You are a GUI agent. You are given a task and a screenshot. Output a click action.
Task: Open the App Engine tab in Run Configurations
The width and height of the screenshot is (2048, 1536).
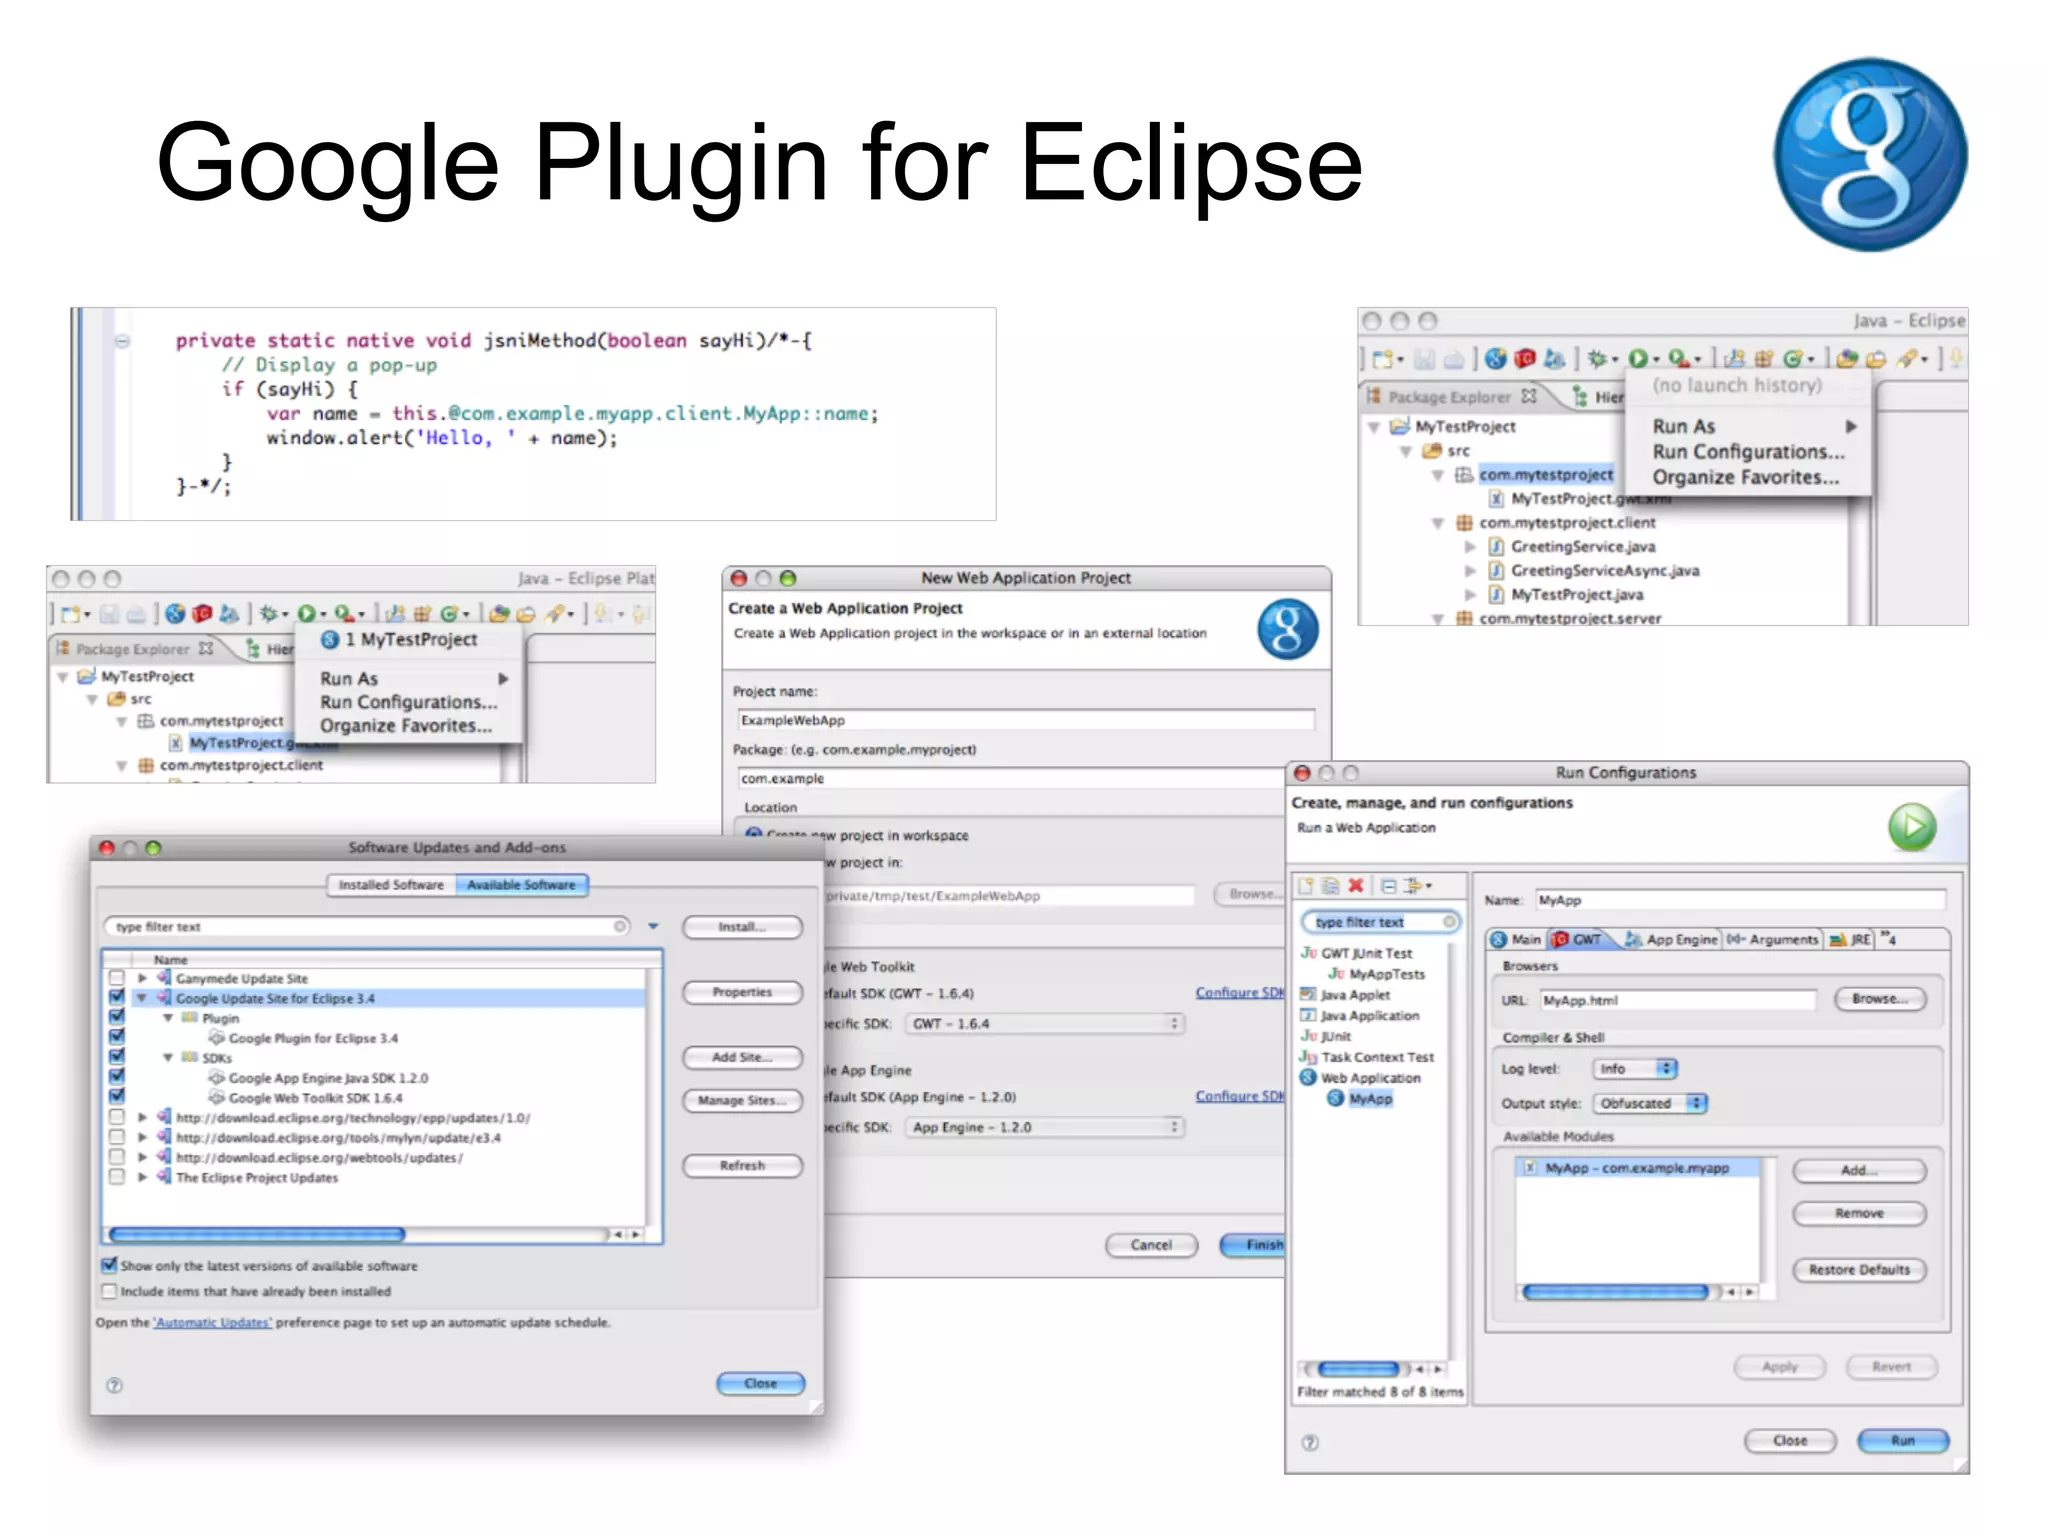coord(1671,939)
